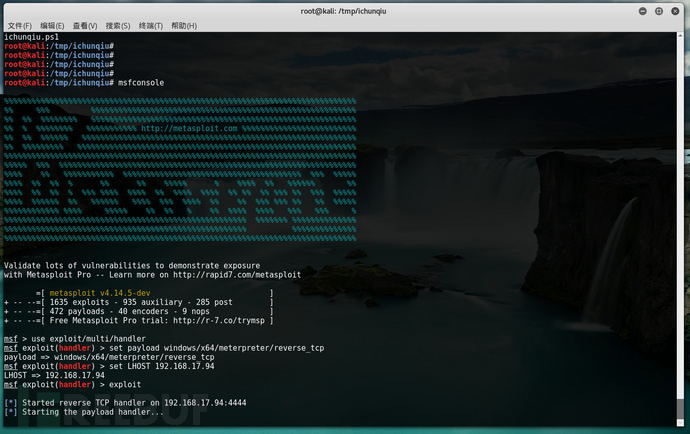Image resolution: width=690 pixels, height=434 pixels.
Task: Click the 'exploit' command at the prompt
Action: 125,385
